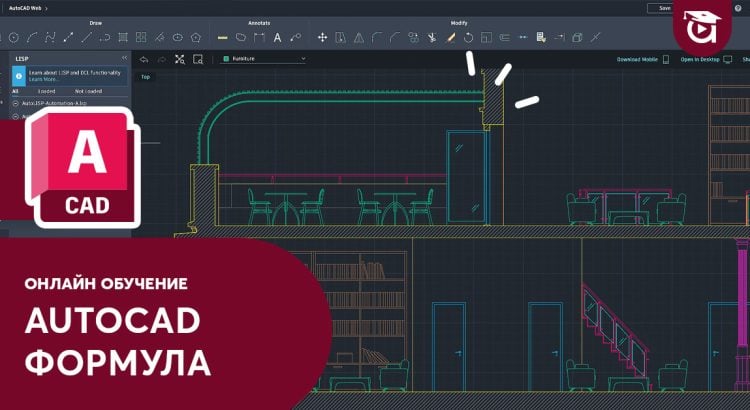This screenshot has width=750, height=410.
Task: Click the Undo arrow
Action: 143,59
